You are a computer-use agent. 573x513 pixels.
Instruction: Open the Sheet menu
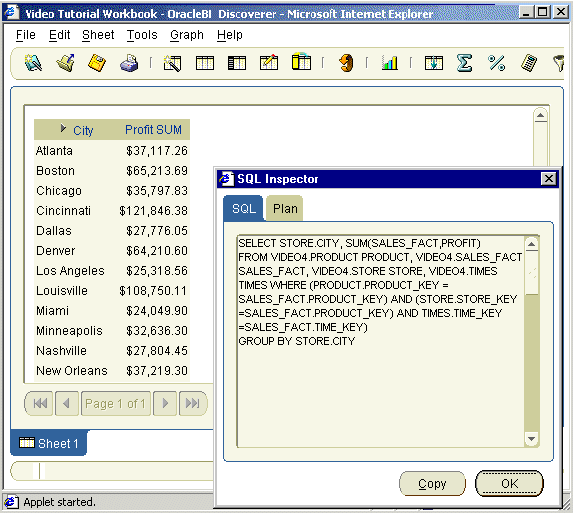98,35
